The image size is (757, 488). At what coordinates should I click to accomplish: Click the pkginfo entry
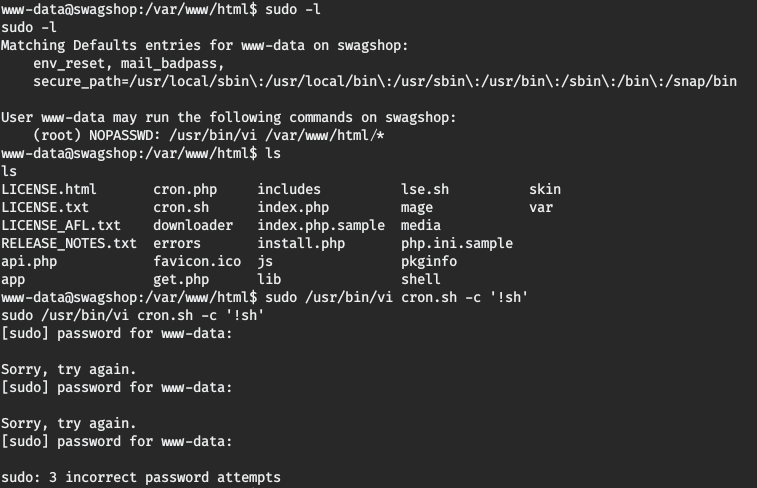click(429, 261)
